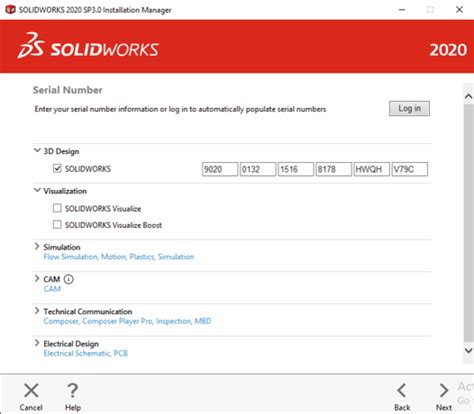
Task: Uncheck the SOLIDWORKS 3D Design checkbox
Action: [x=57, y=168]
